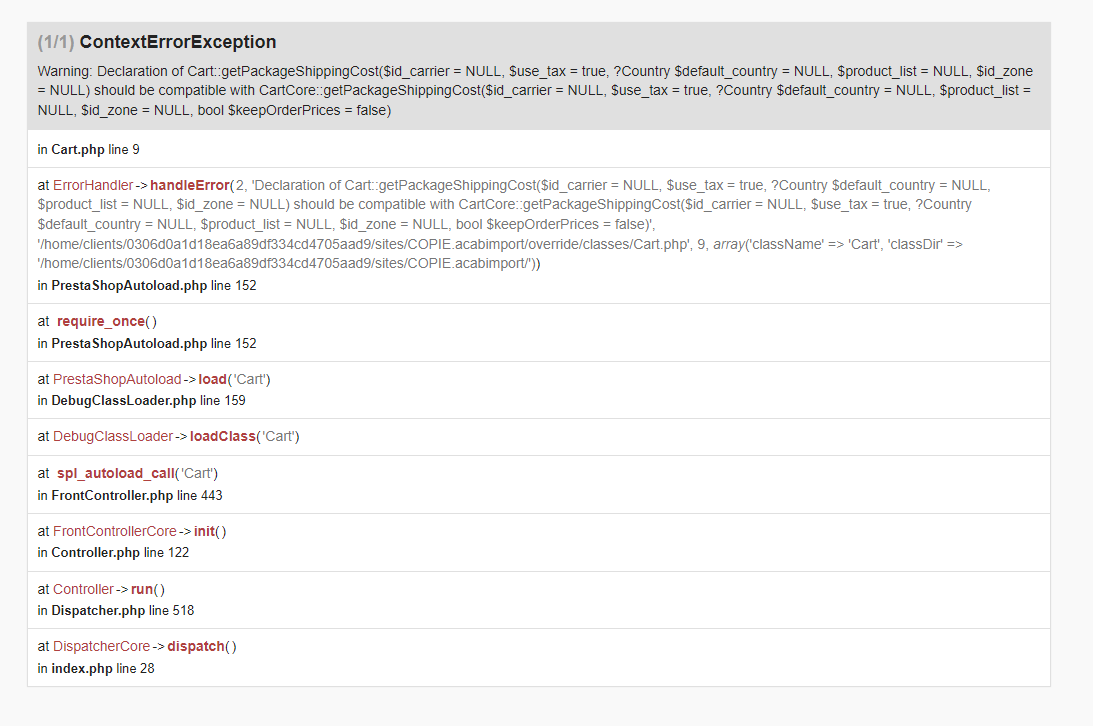
Task: Click the loadClass method name
Action: coord(222,436)
